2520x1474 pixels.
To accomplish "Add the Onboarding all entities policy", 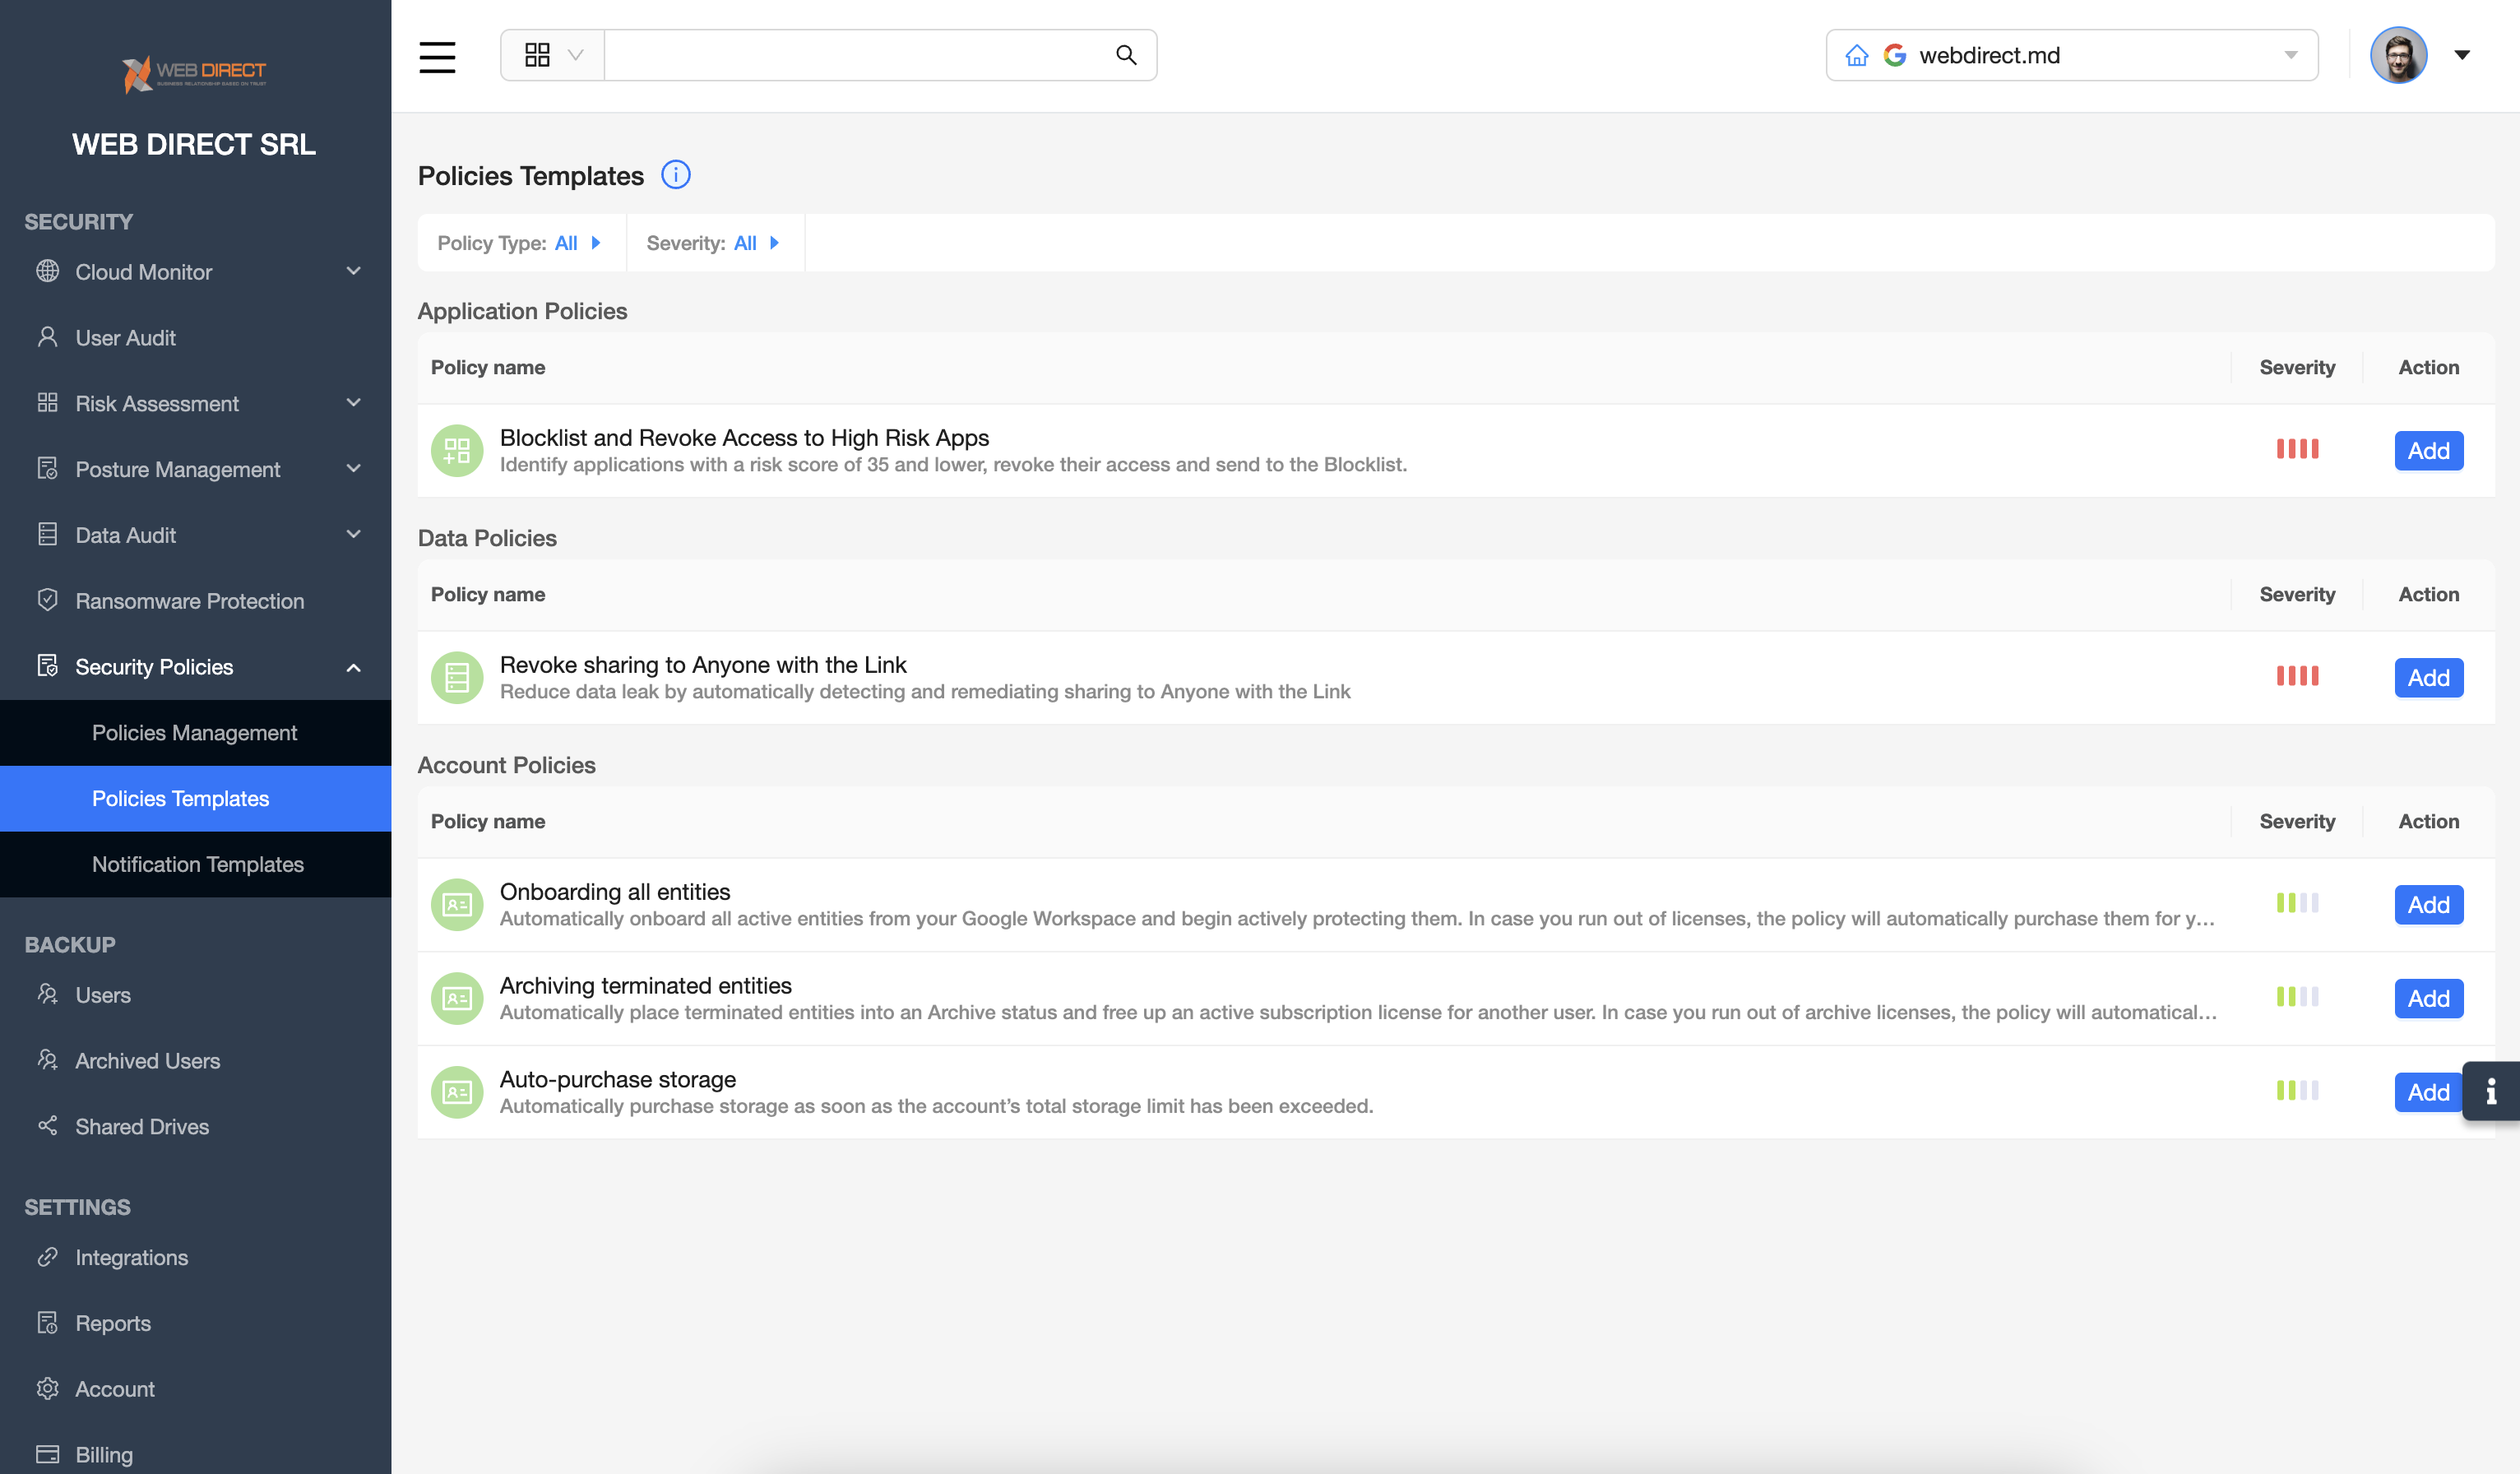I will click(2427, 905).
